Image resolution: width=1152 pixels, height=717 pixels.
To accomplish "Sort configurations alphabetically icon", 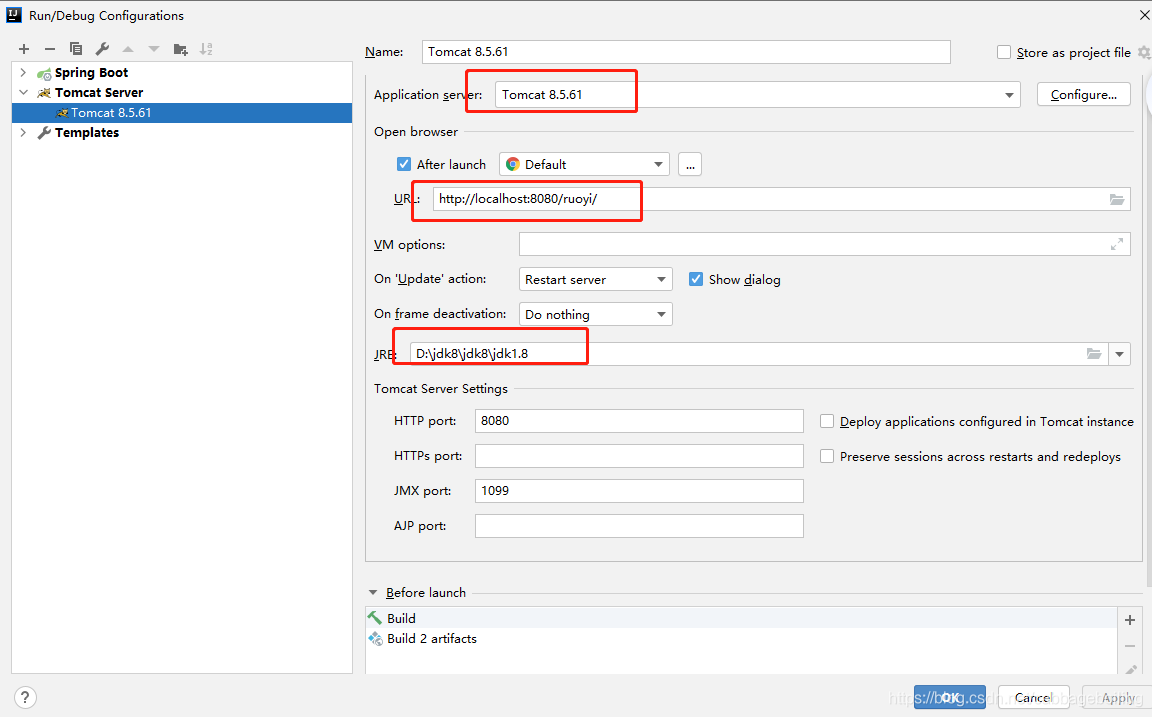I will click(206, 49).
